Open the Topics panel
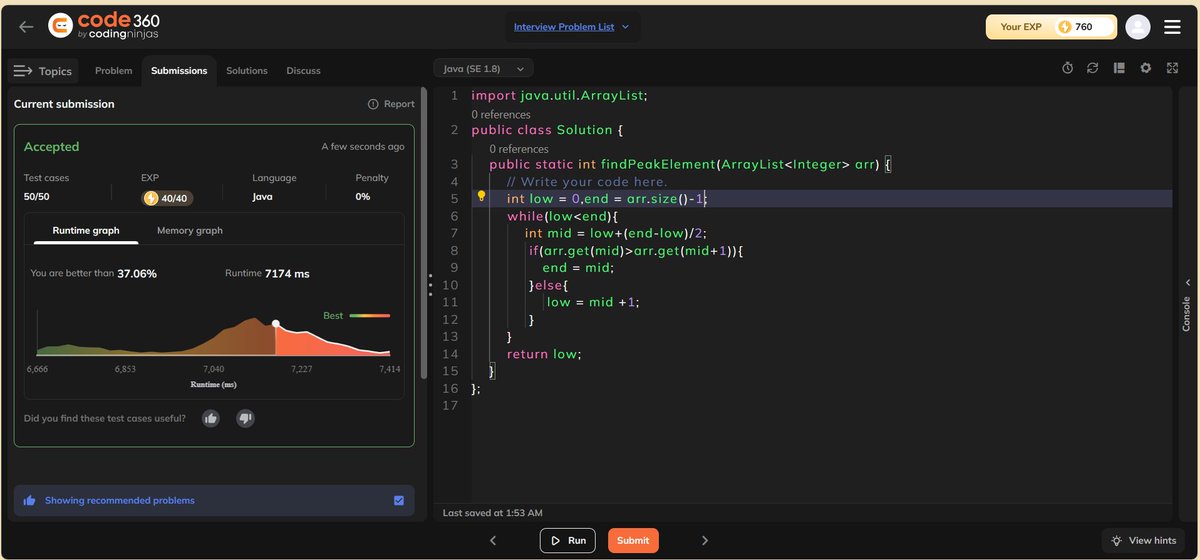 [x=43, y=71]
